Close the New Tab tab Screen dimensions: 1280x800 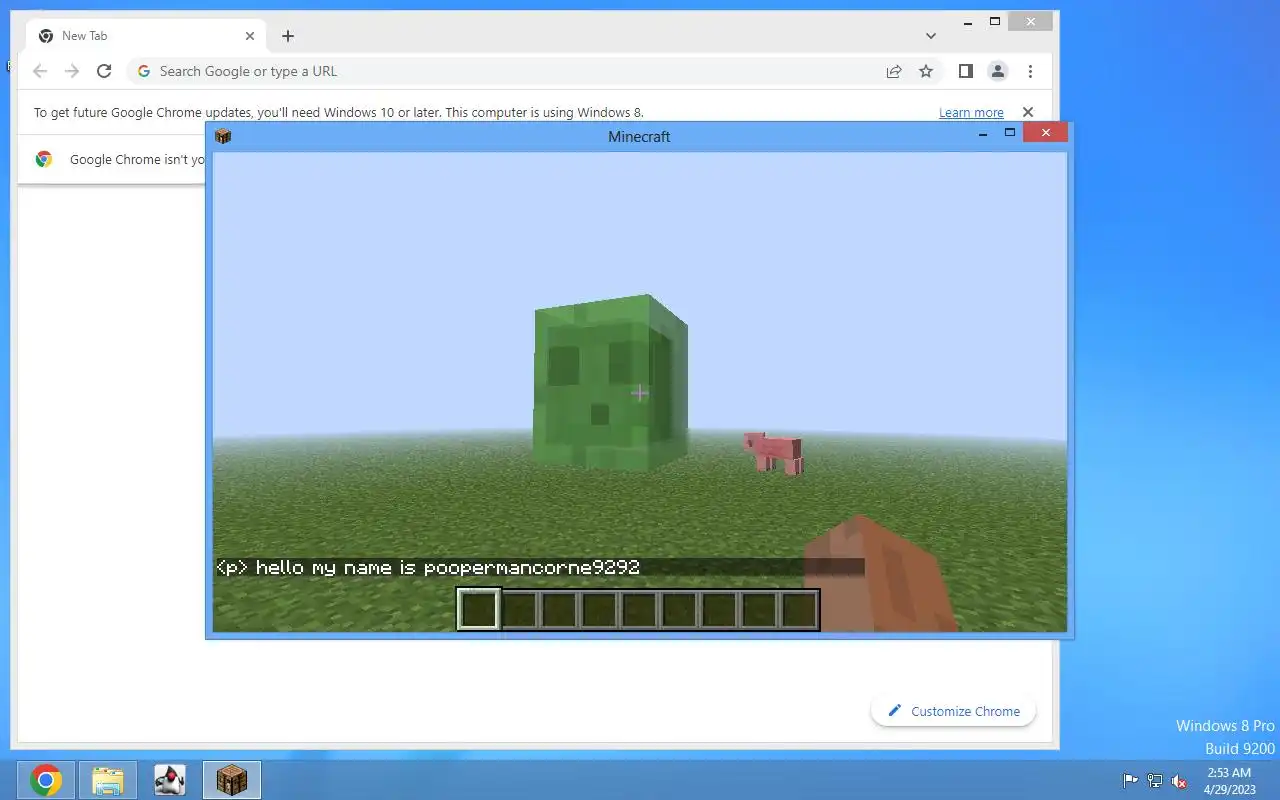(250, 36)
